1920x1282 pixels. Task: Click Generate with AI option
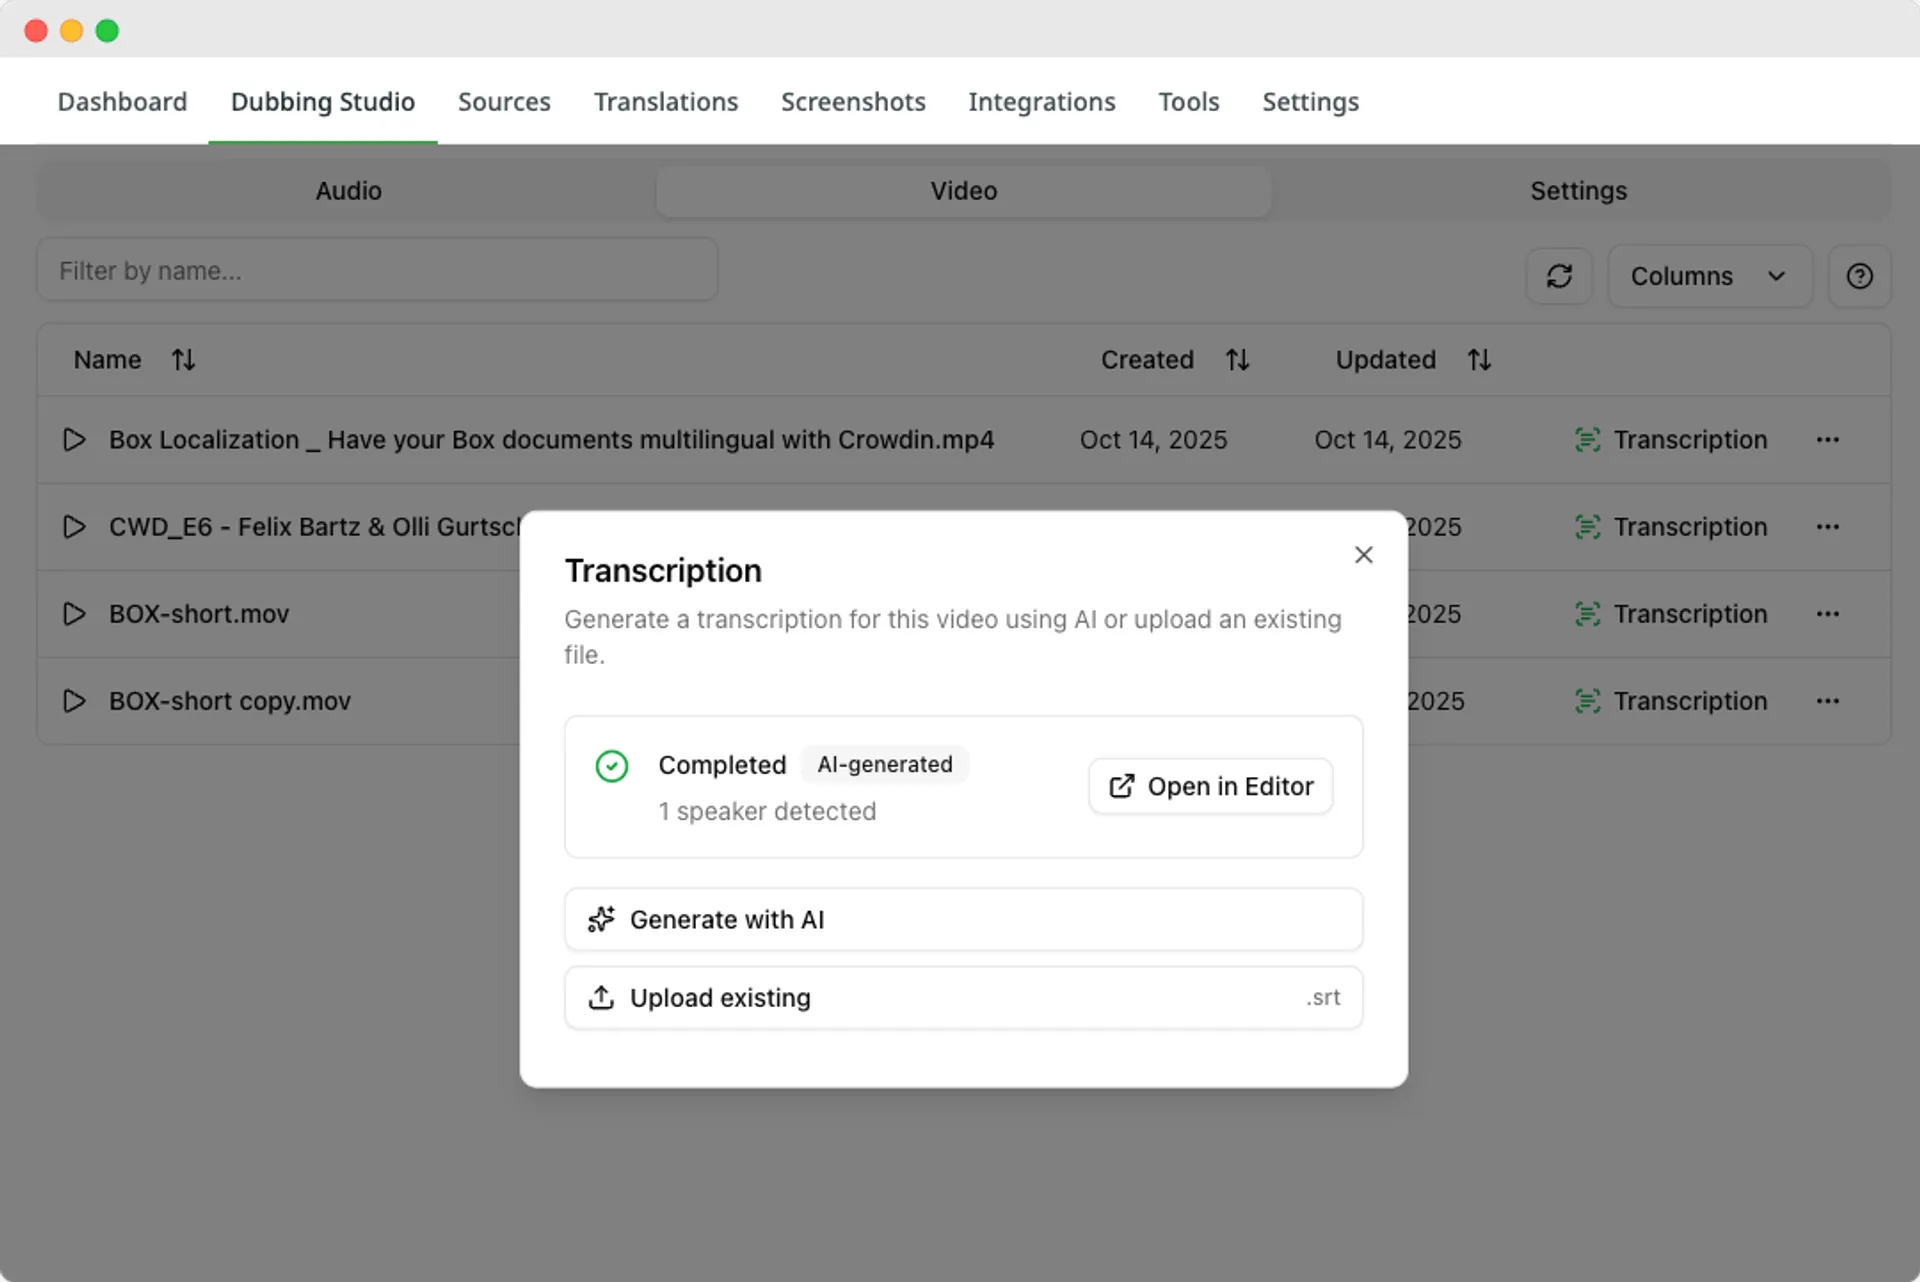pos(963,919)
